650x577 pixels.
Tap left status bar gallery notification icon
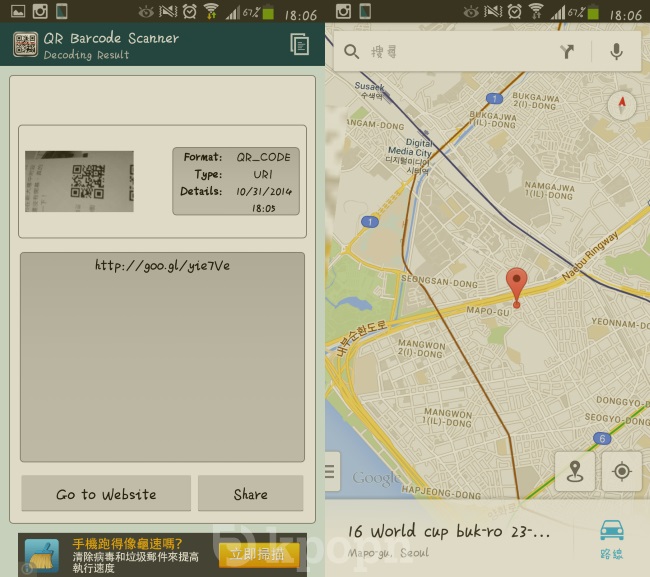17,11
